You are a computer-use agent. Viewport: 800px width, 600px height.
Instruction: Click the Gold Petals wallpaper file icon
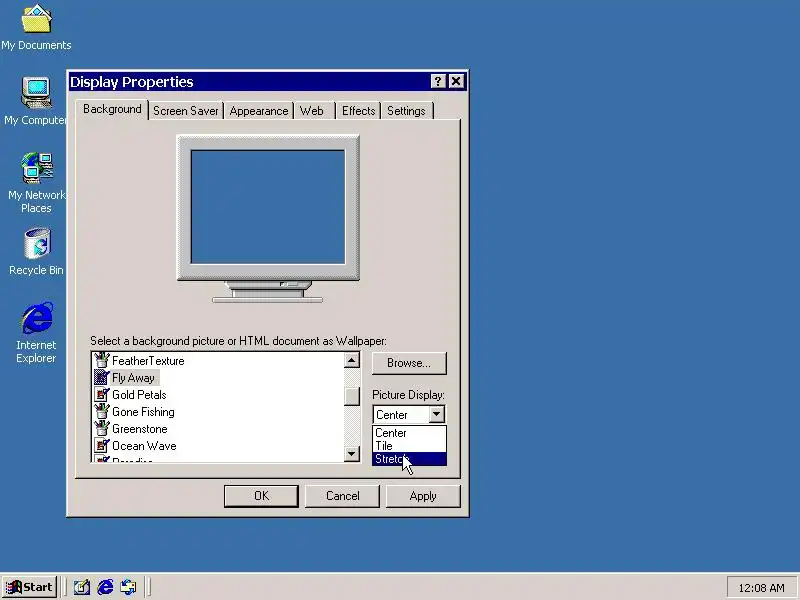pyautogui.click(x=102, y=394)
